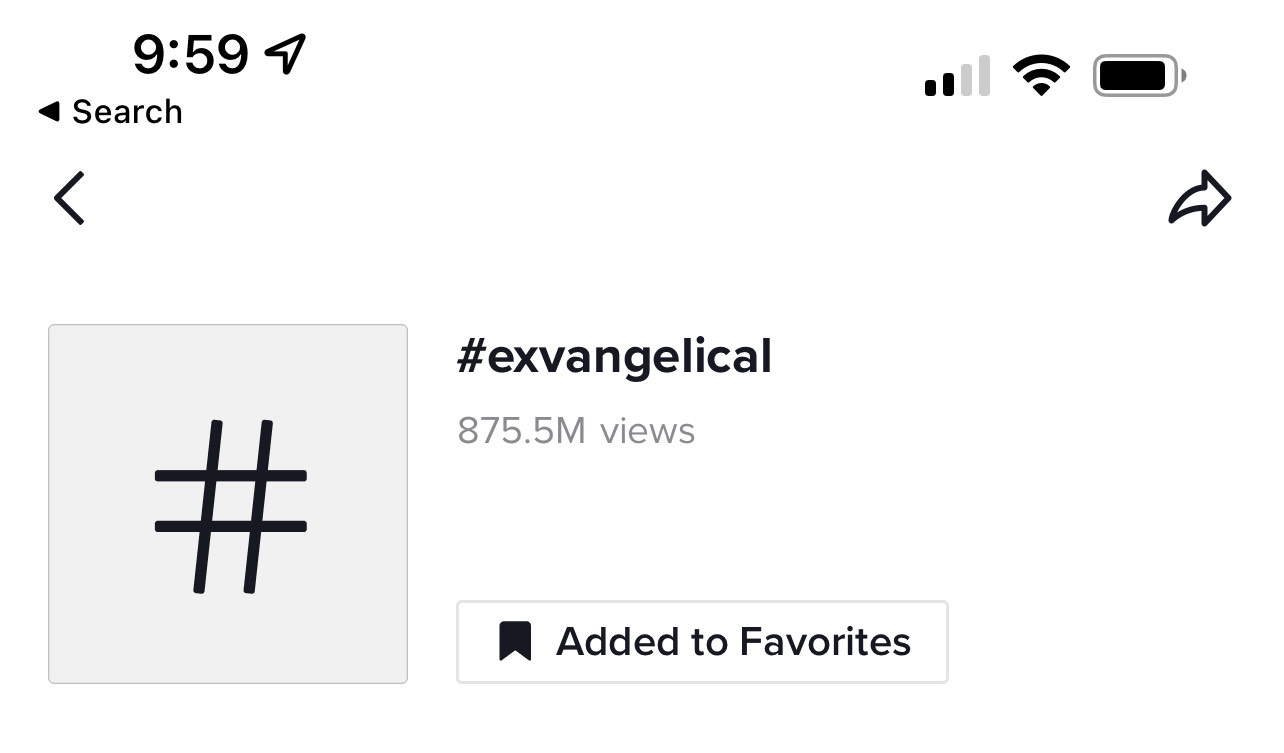Click the small triangle beside Search
The width and height of the screenshot is (1284, 753).
(x=48, y=112)
